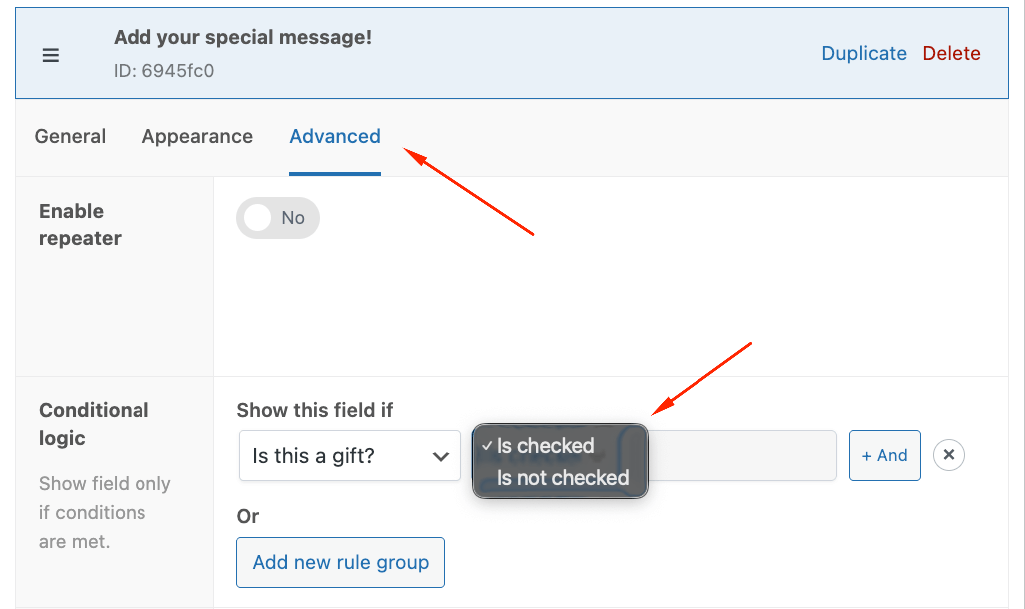1025x609 pixels.
Task: Add a new rule group
Action: pyautogui.click(x=340, y=562)
